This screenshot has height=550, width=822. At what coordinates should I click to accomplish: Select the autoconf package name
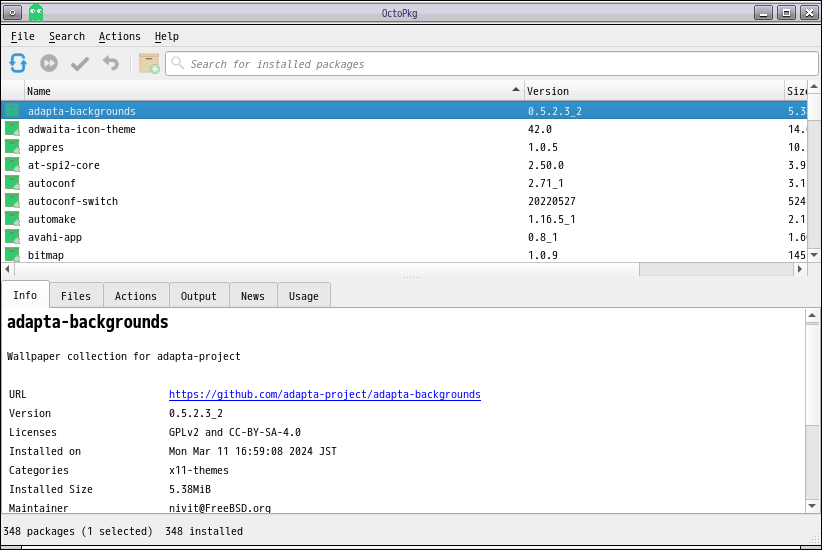pyautogui.click(x=51, y=183)
